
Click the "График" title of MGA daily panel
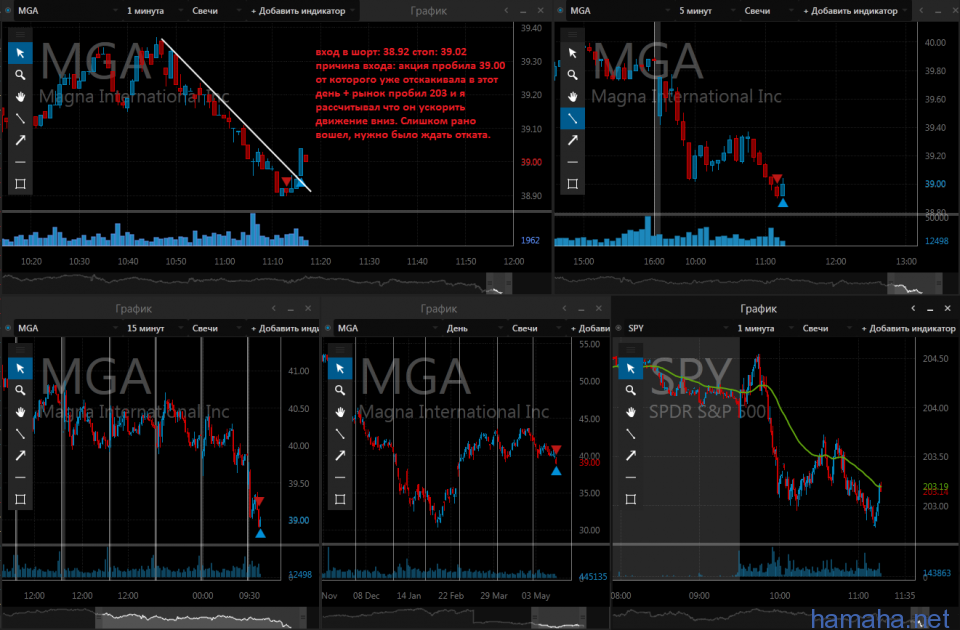click(439, 309)
